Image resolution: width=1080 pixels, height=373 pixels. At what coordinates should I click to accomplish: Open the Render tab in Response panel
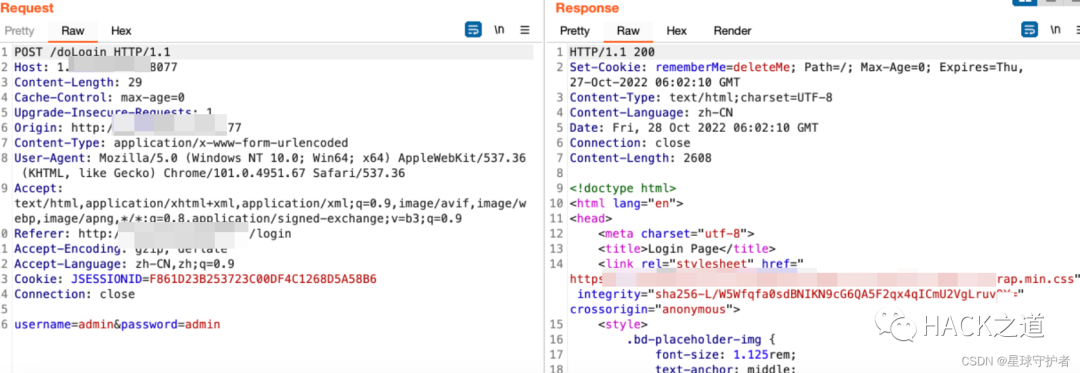732,31
